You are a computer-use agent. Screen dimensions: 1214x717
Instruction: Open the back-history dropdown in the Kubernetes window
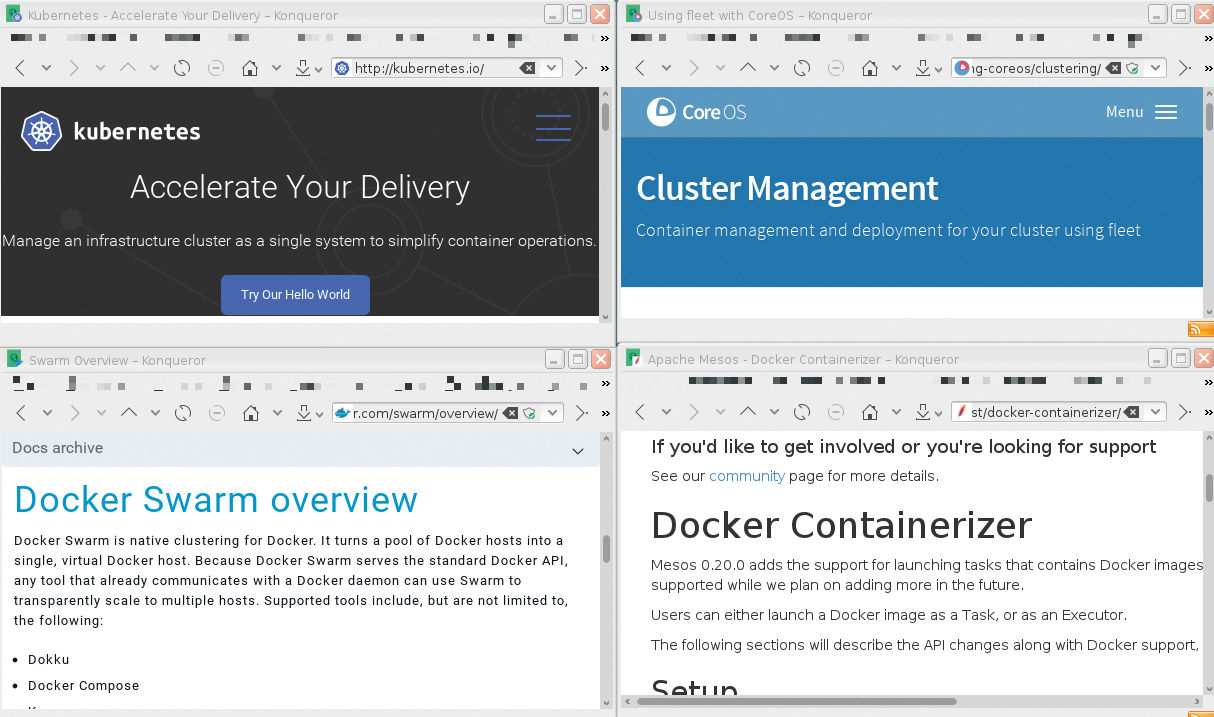pos(45,68)
